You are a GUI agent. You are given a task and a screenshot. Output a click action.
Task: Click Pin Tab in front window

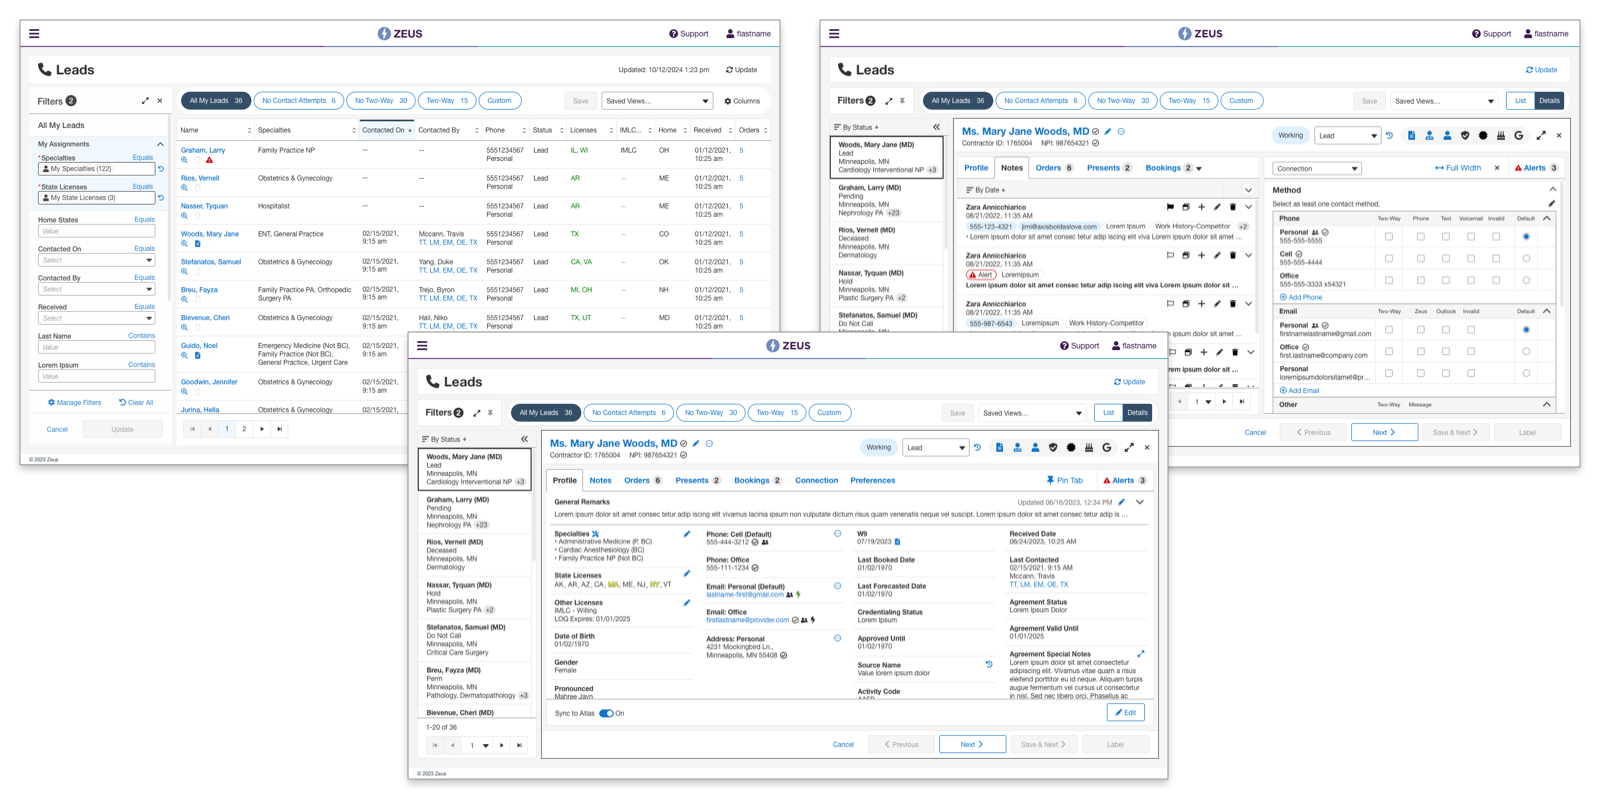pyautogui.click(x=1065, y=481)
